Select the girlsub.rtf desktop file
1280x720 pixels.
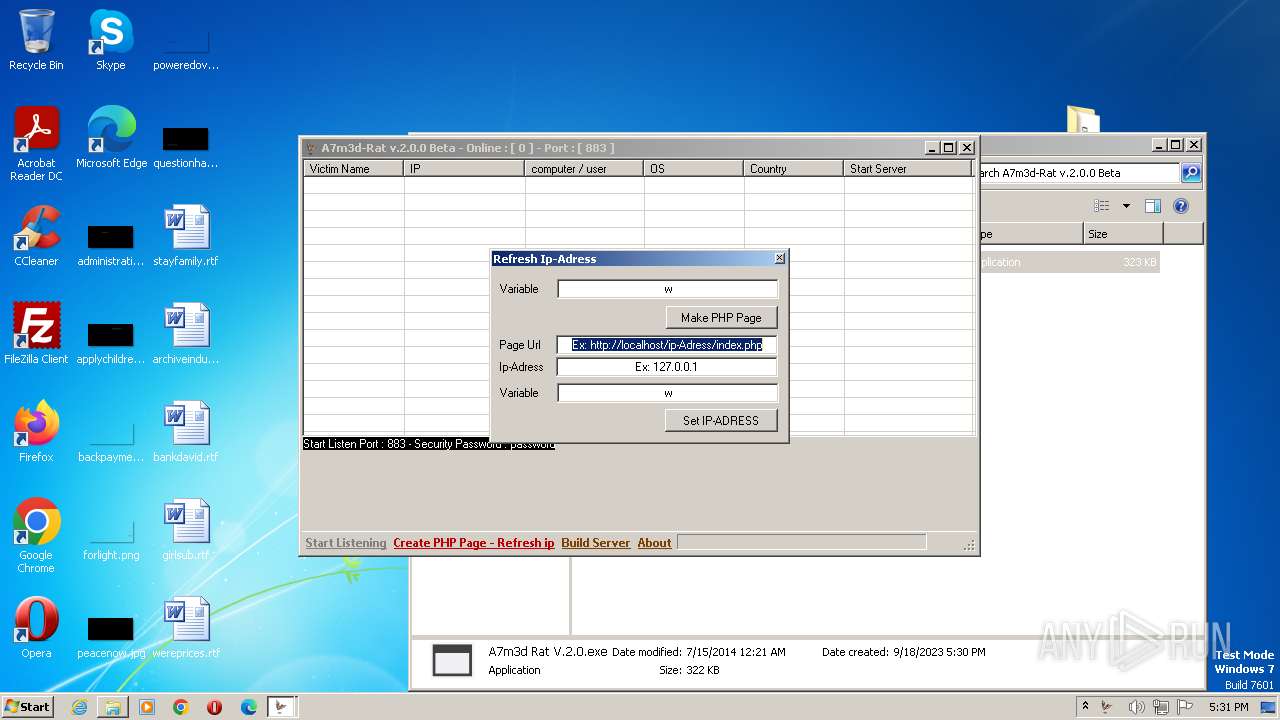(186, 529)
